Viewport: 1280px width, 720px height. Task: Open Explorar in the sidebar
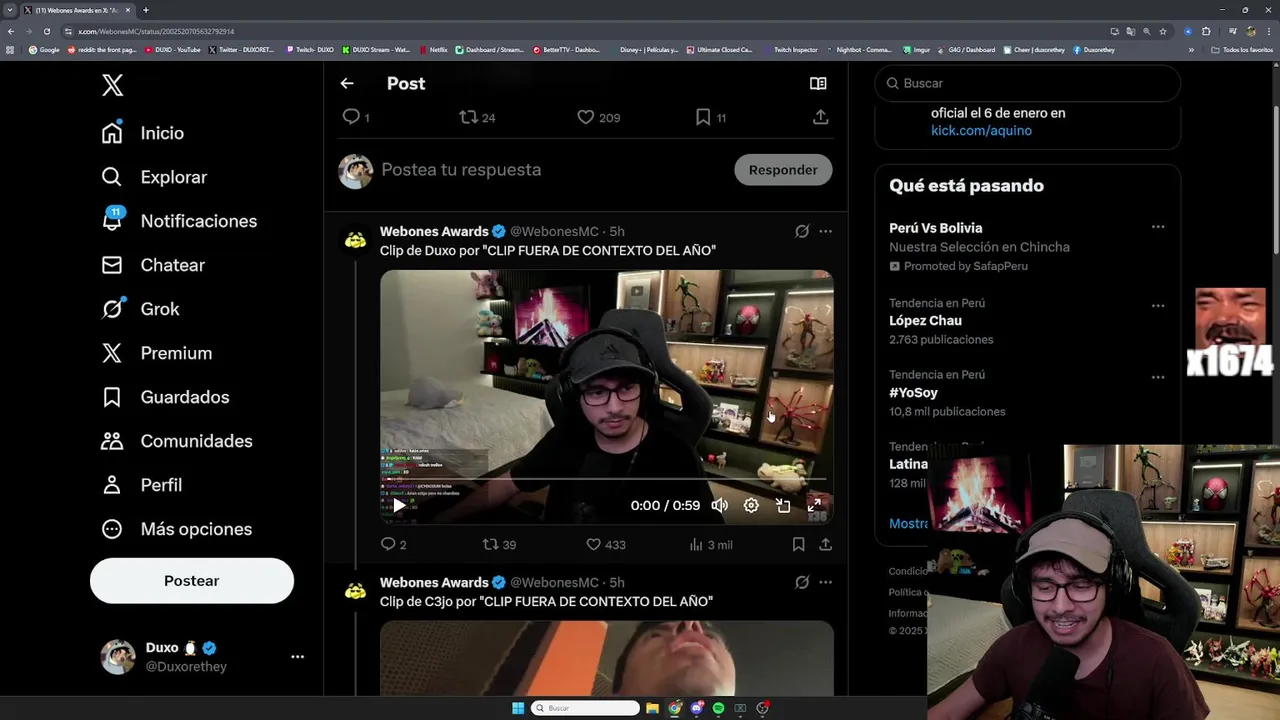tap(154, 177)
